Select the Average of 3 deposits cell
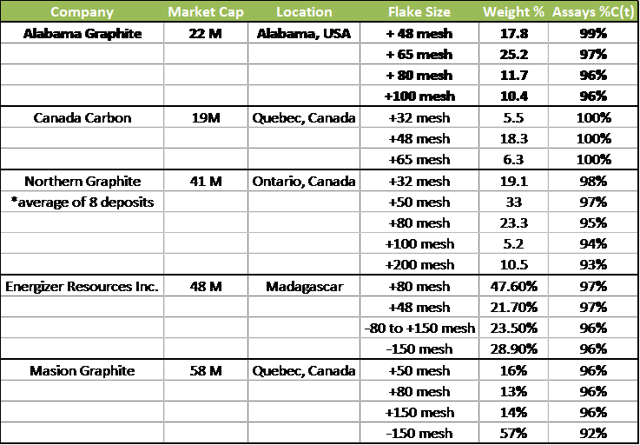This screenshot has width=640, height=445. click(x=82, y=201)
